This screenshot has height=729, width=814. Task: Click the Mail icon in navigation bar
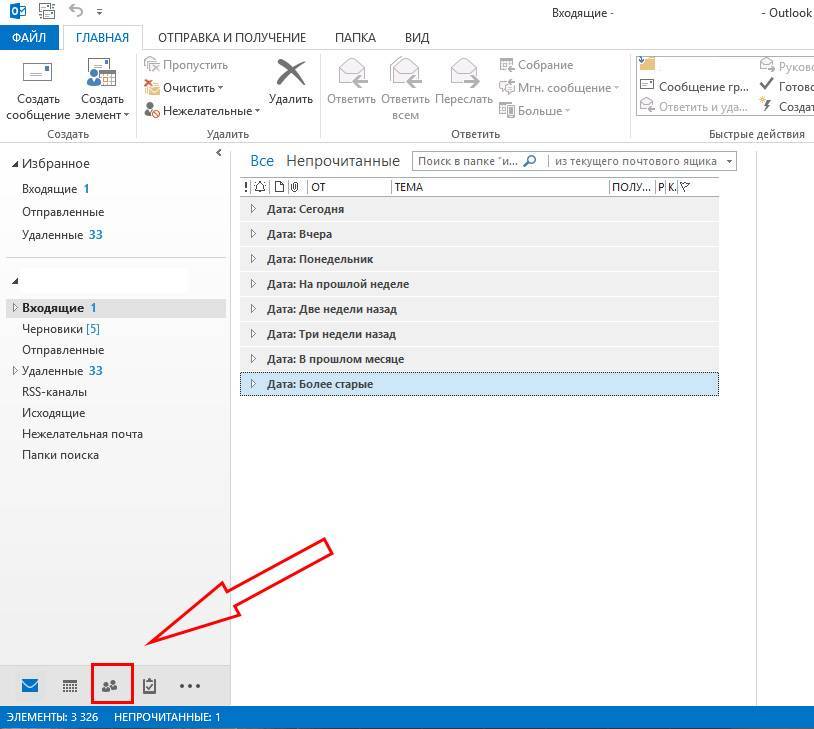[30, 686]
